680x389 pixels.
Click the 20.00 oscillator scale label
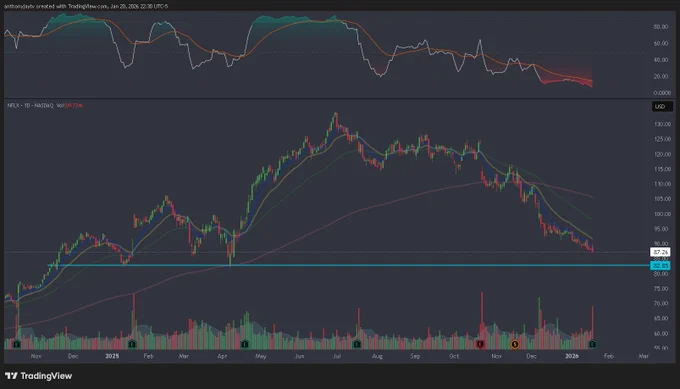(661, 76)
